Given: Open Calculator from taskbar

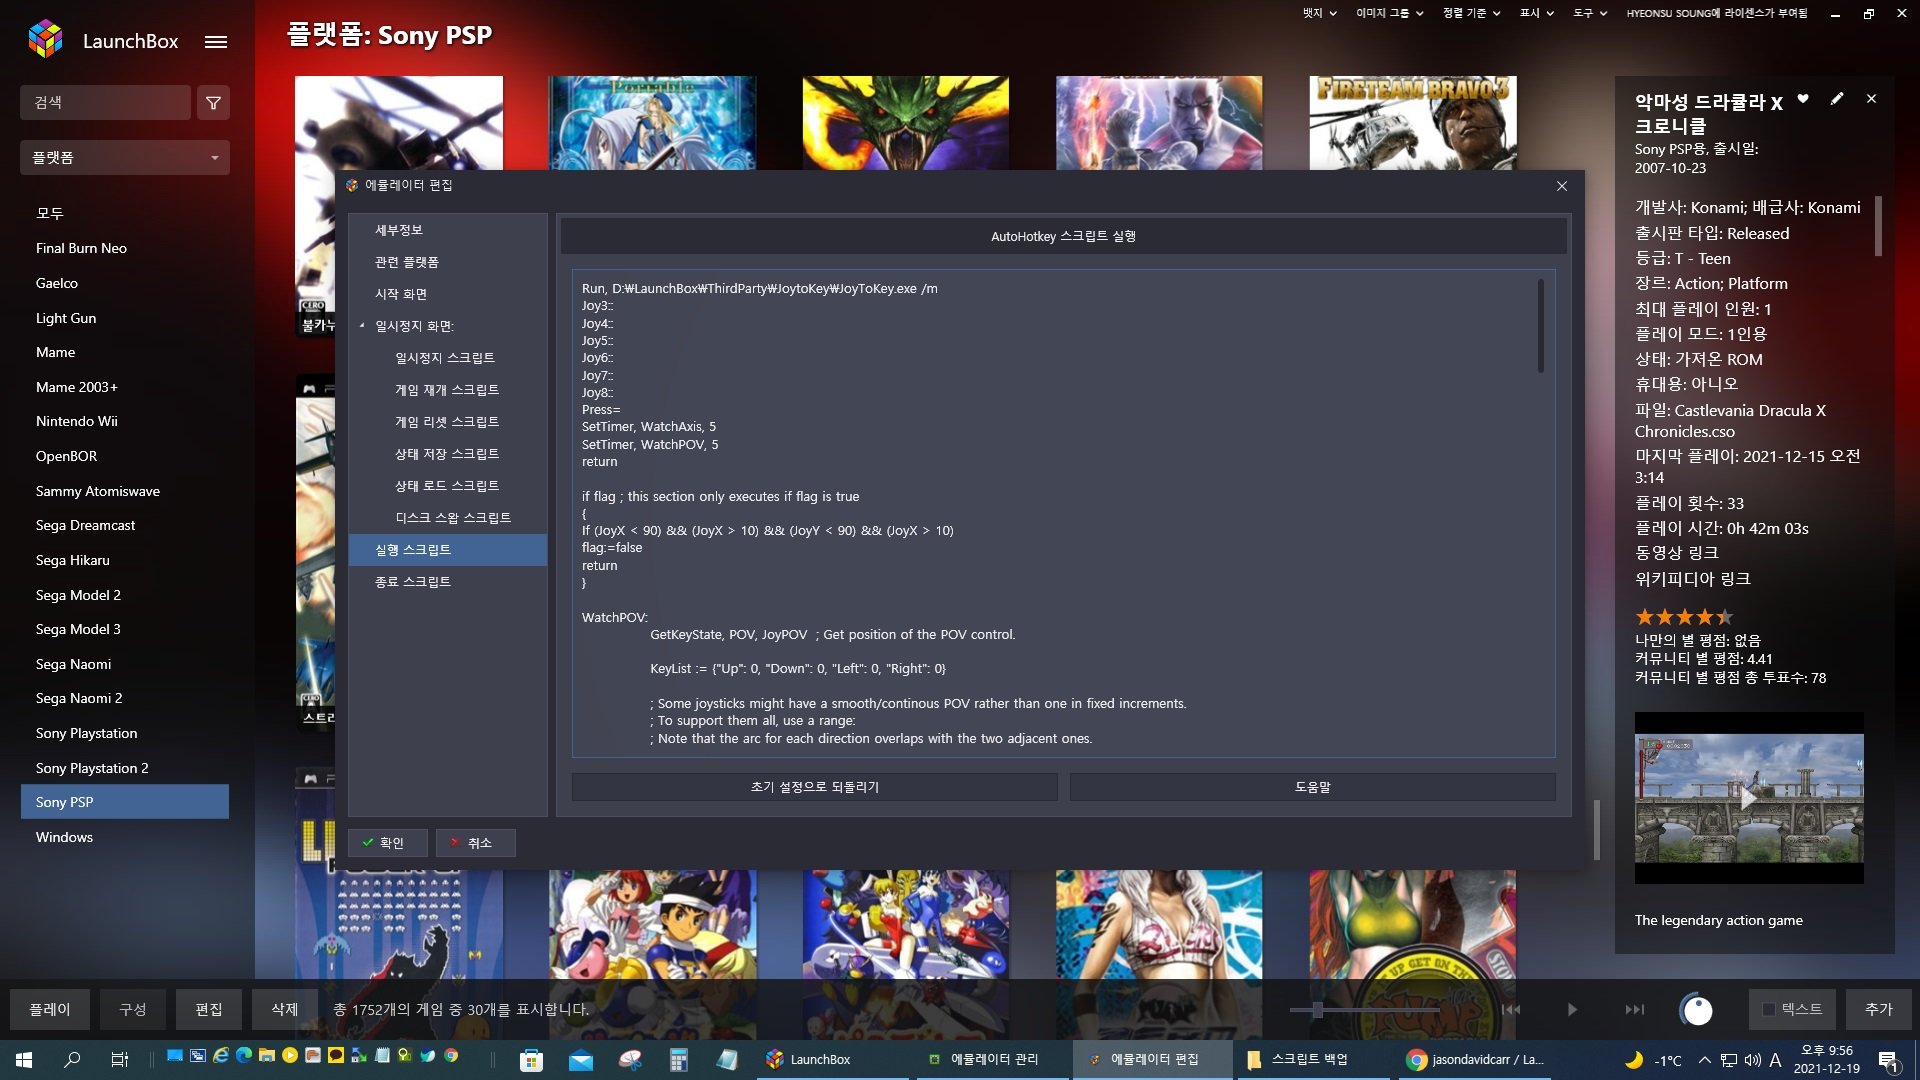Looking at the screenshot, I should [679, 1060].
